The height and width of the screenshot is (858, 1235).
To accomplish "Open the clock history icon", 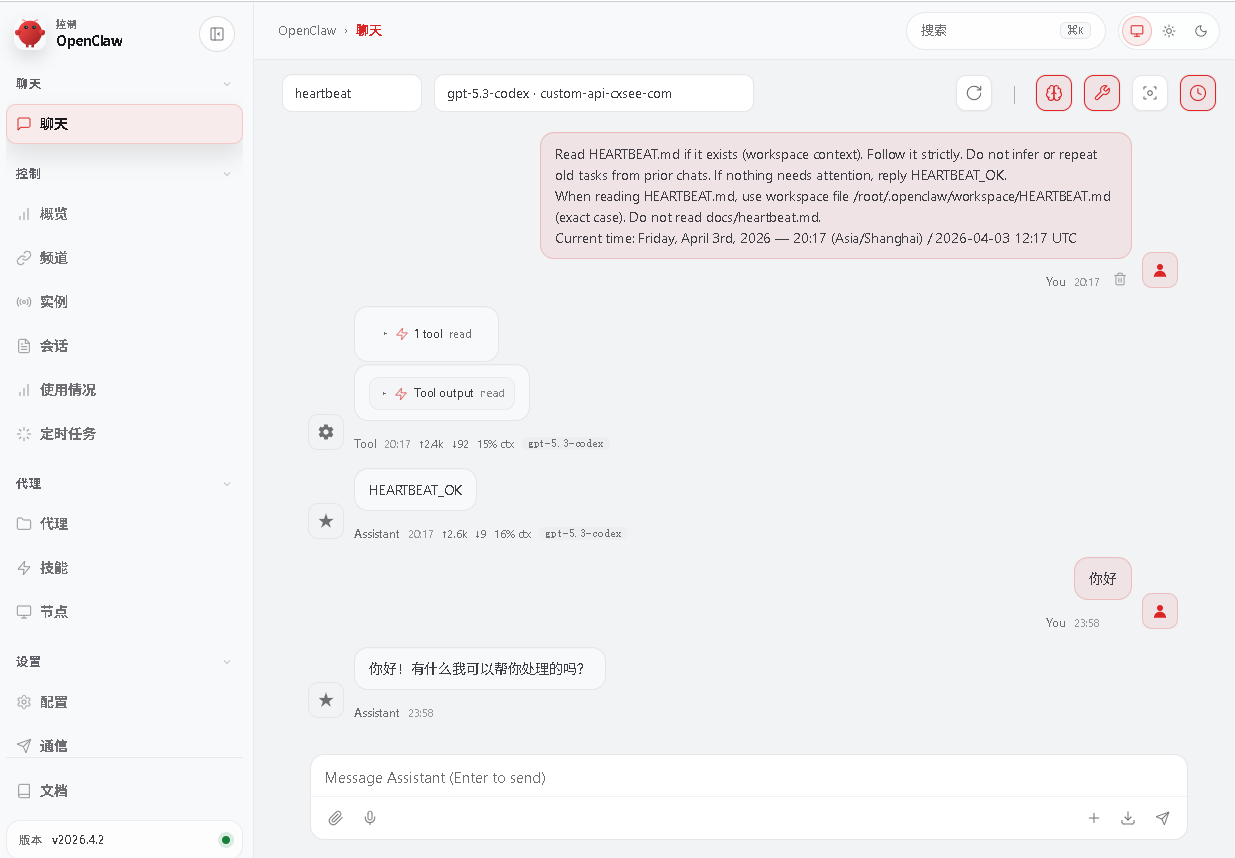I will click(x=1197, y=93).
